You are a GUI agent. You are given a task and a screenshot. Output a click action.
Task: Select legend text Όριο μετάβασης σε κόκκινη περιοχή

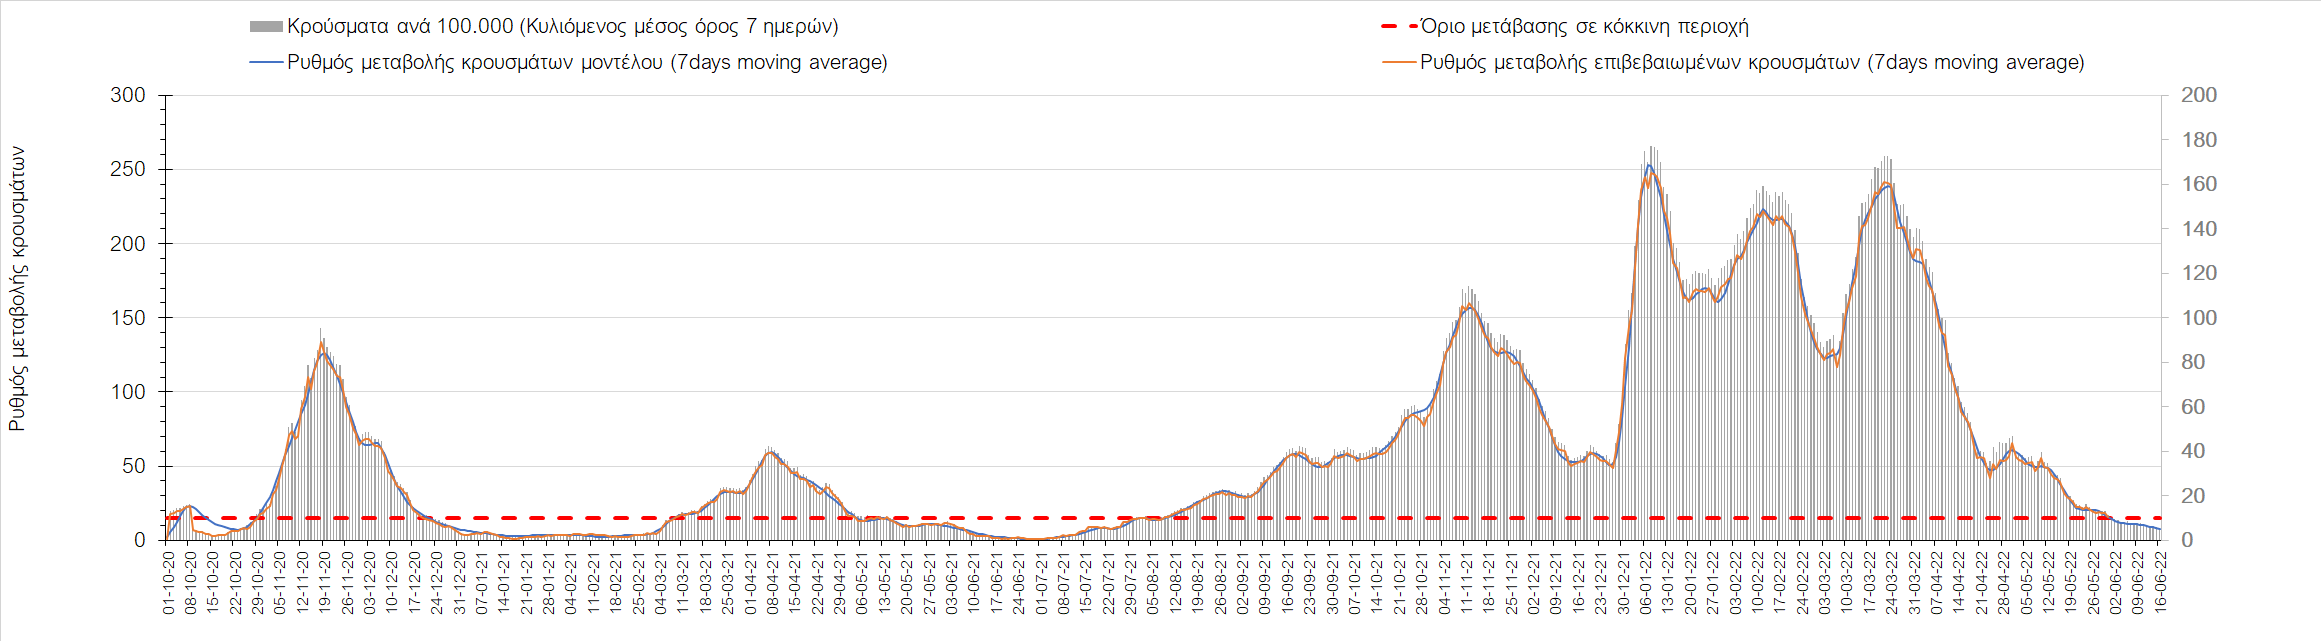(1584, 27)
